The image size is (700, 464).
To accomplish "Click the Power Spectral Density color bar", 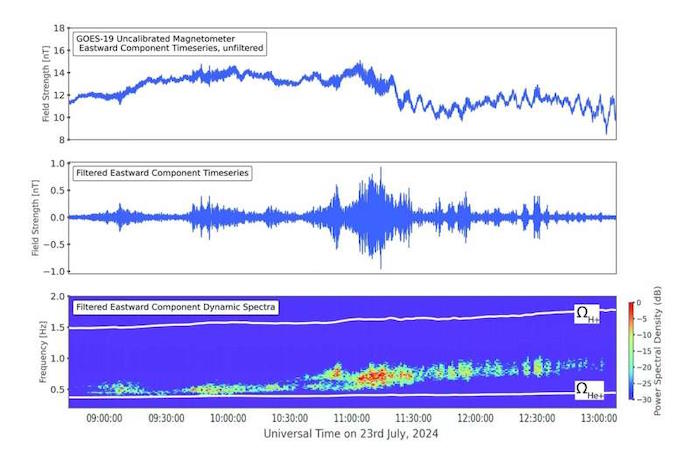I will (x=631, y=351).
